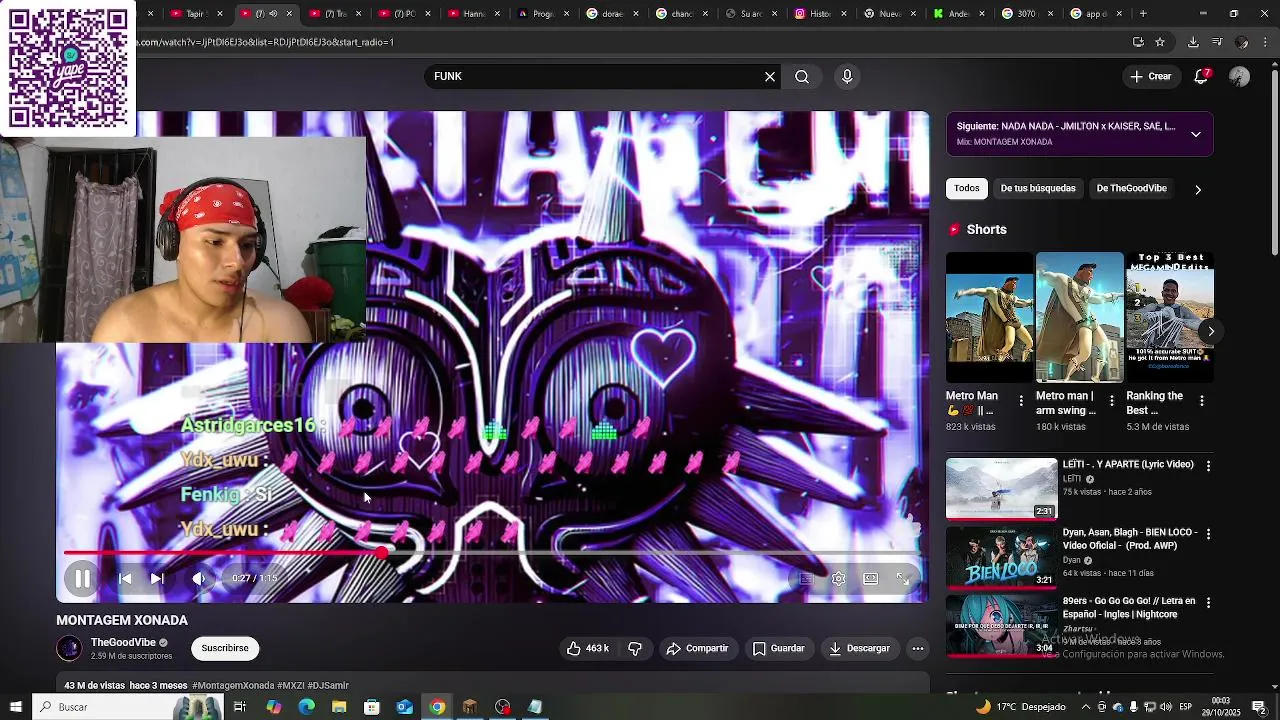Clear the FUNK search text
This screenshot has width=1280, height=720.
point(770,76)
